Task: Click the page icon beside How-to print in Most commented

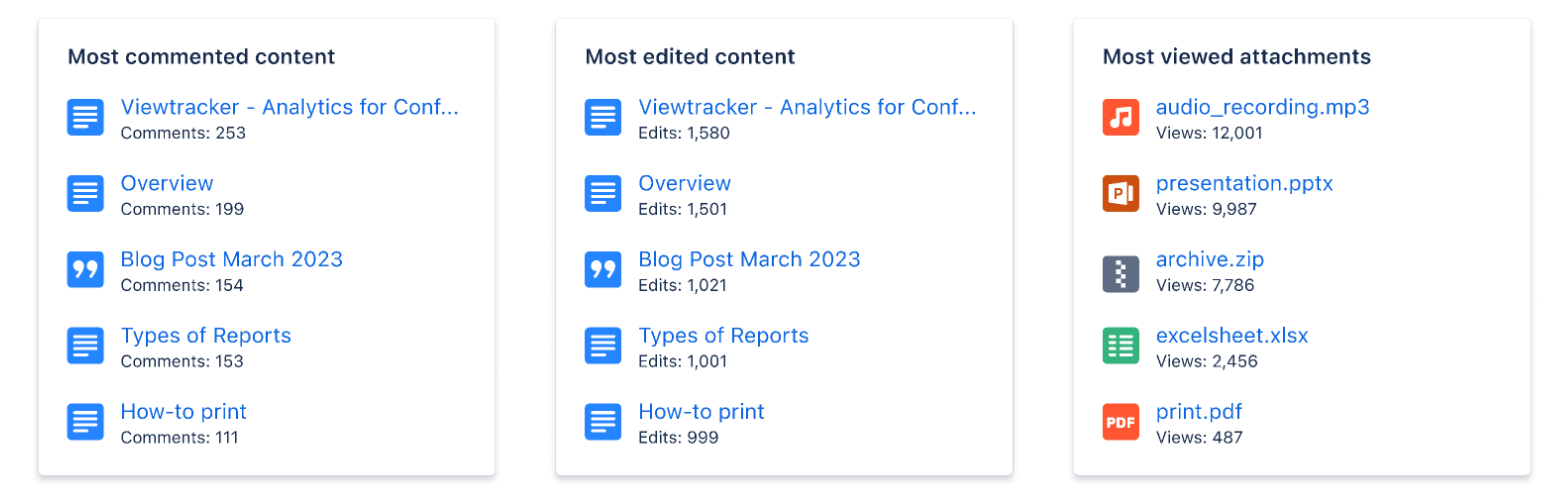Action: pyautogui.click(x=85, y=422)
